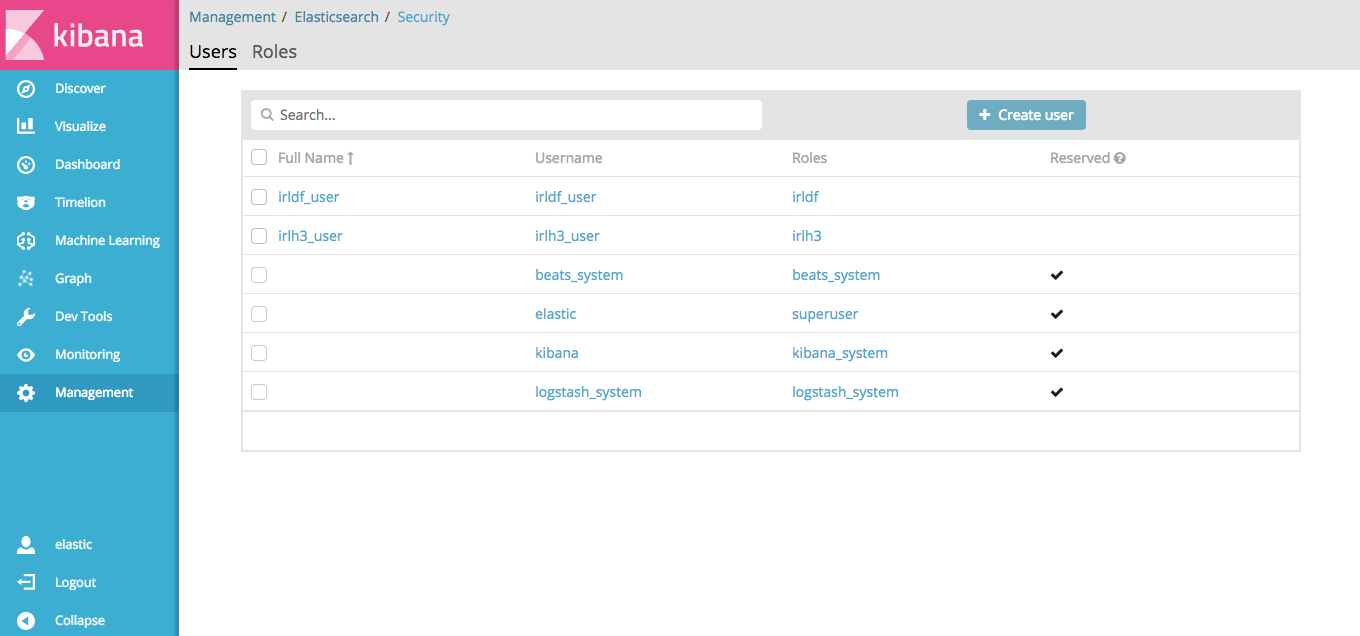This screenshot has width=1360, height=636.
Task: Open the logstash_system role link
Action: point(845,392)
